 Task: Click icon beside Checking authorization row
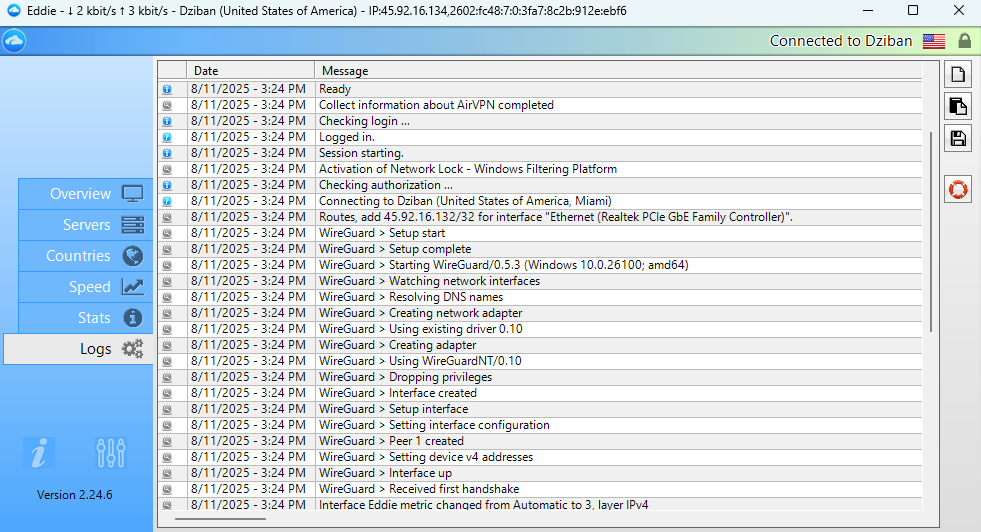coord(167,185)
